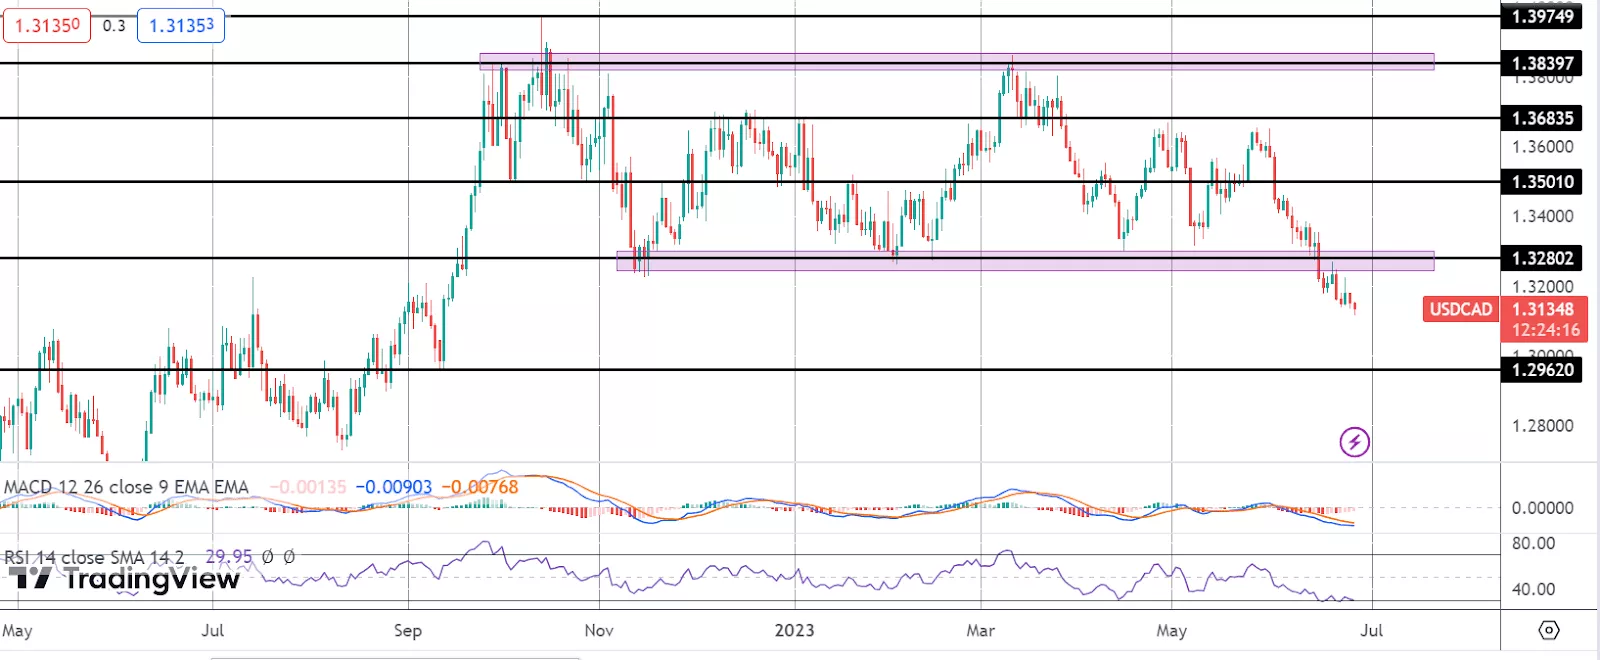Click the USDCAD symbol price tag
The width and height of the screenshot is (1600, 660).
(x=1460, y=309)
